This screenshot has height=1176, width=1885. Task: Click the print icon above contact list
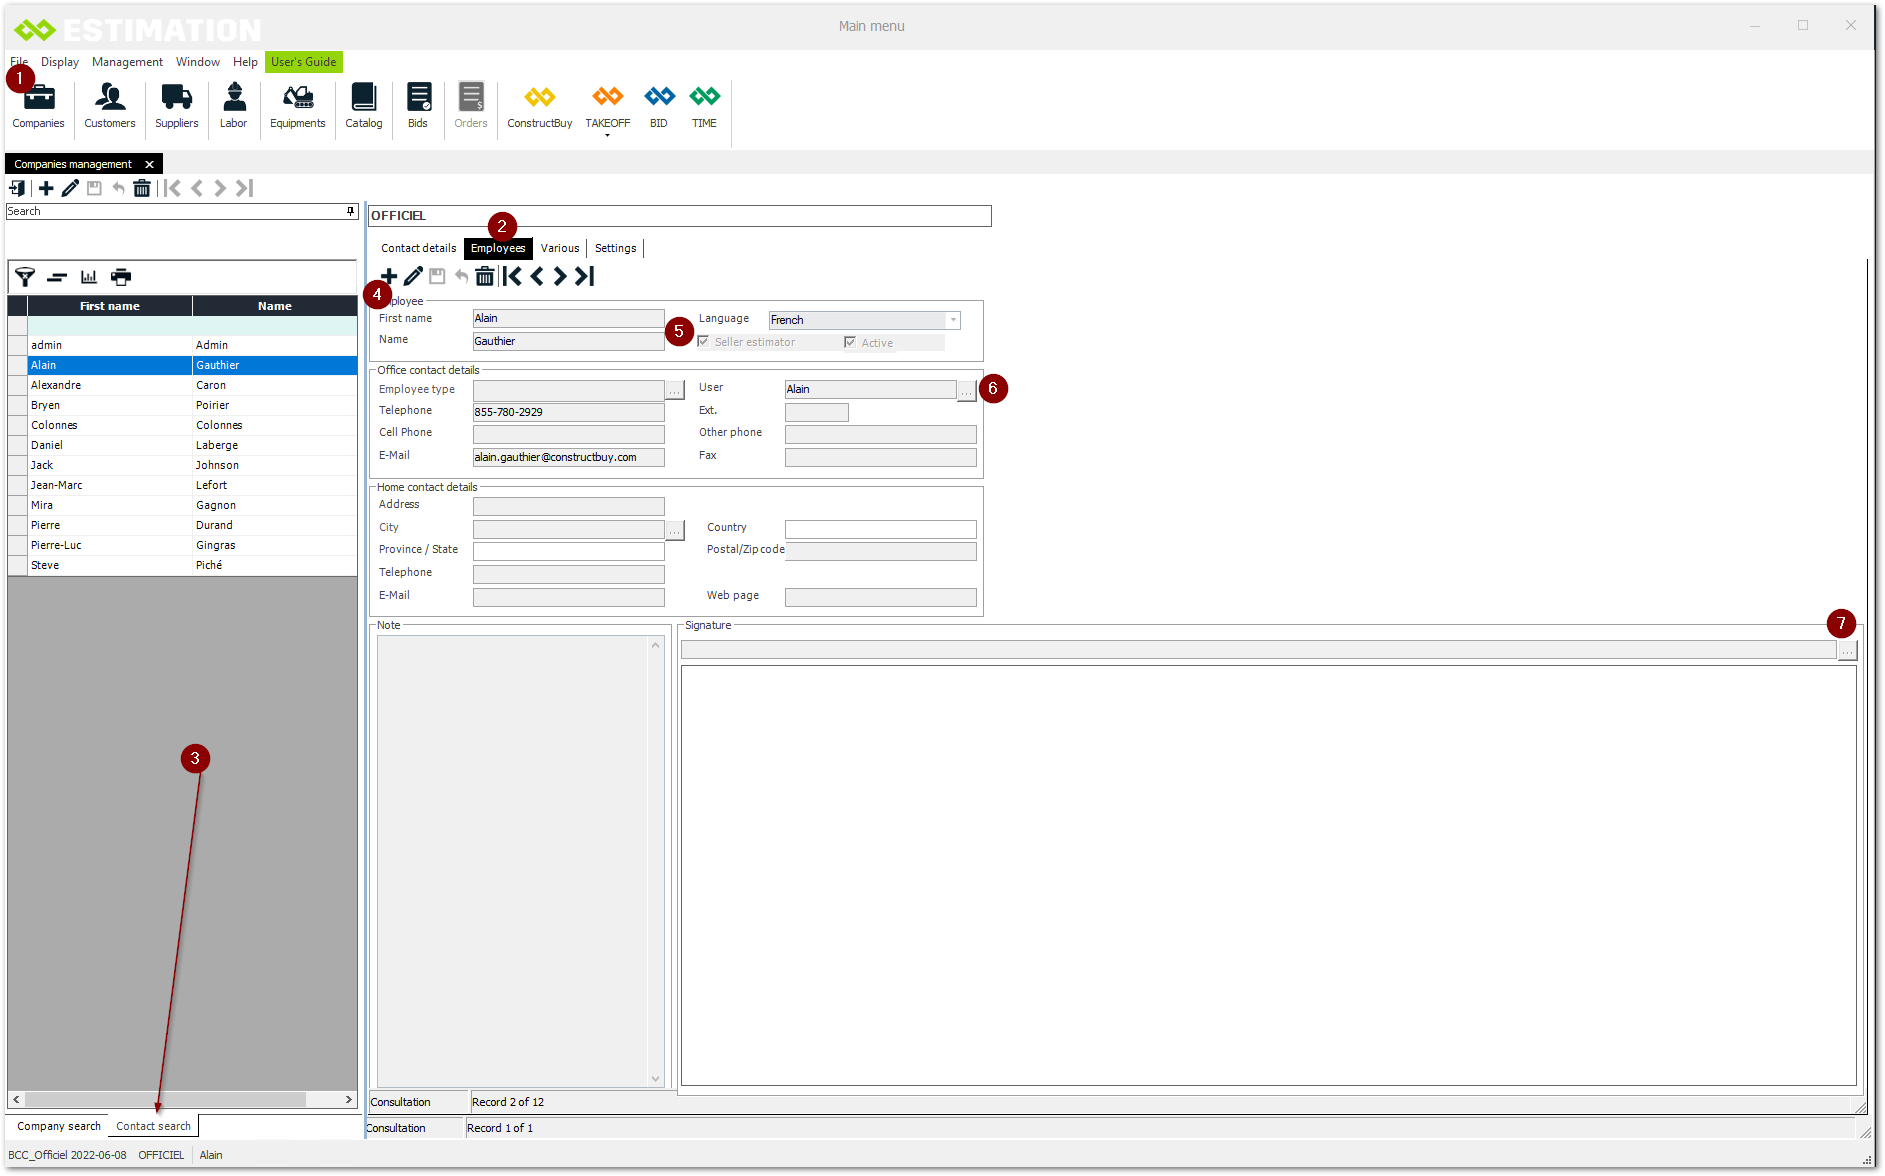point(121,277)
